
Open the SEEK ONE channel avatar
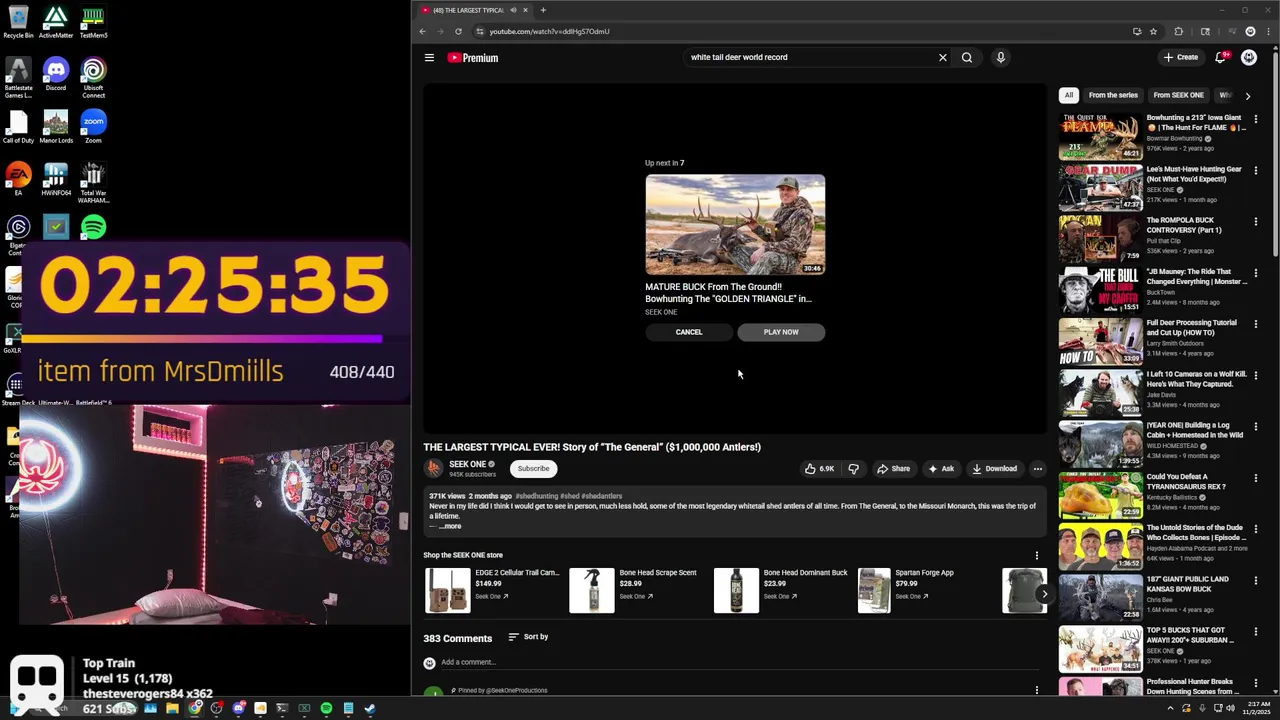[434, 468]
